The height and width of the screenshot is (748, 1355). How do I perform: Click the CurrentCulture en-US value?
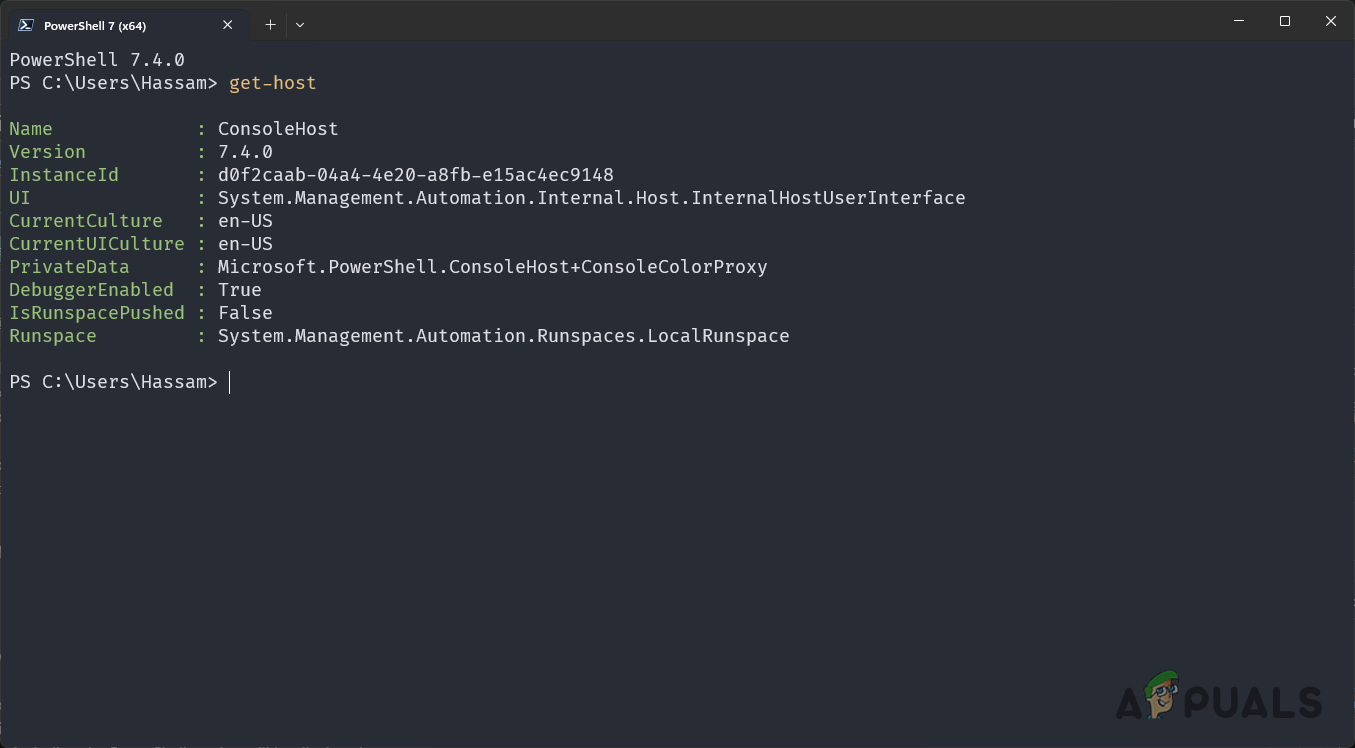tap(245, 220)
